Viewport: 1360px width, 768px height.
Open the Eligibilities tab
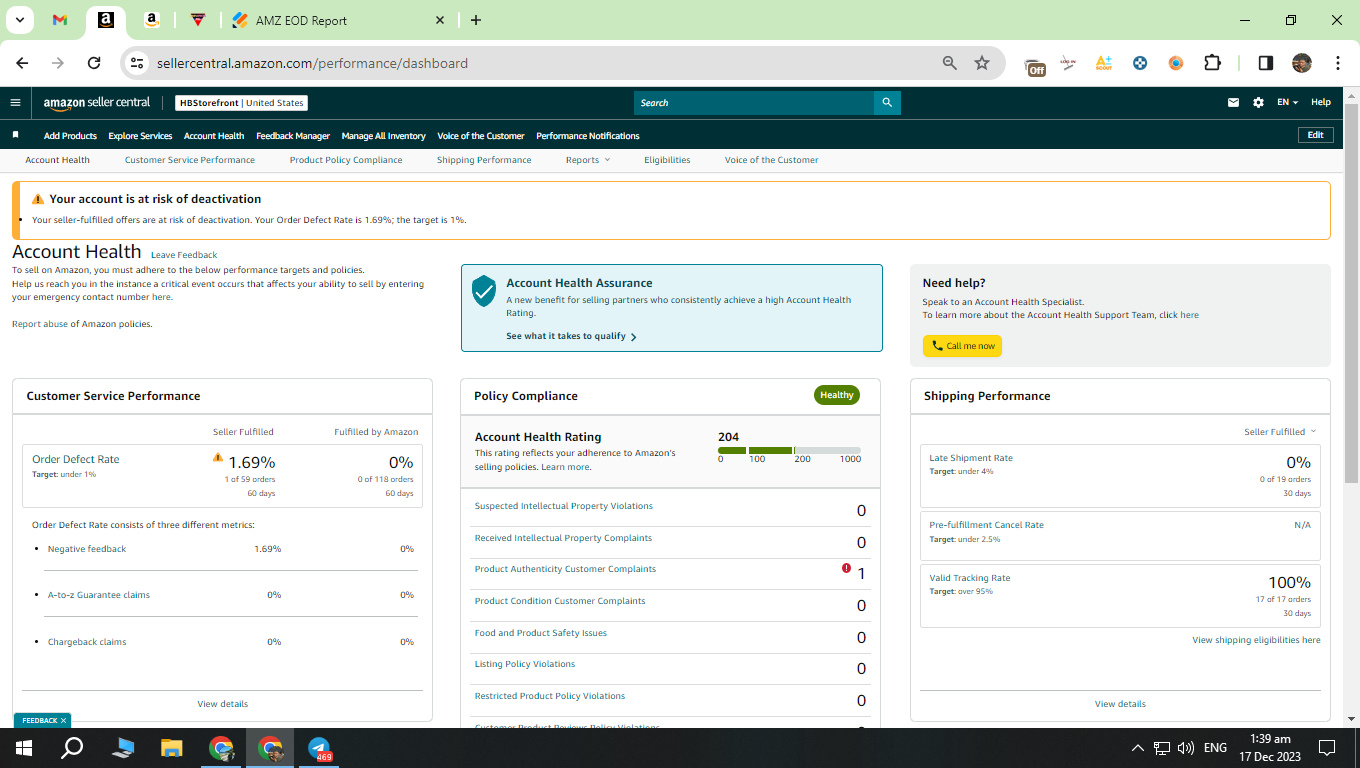(667, 160)
